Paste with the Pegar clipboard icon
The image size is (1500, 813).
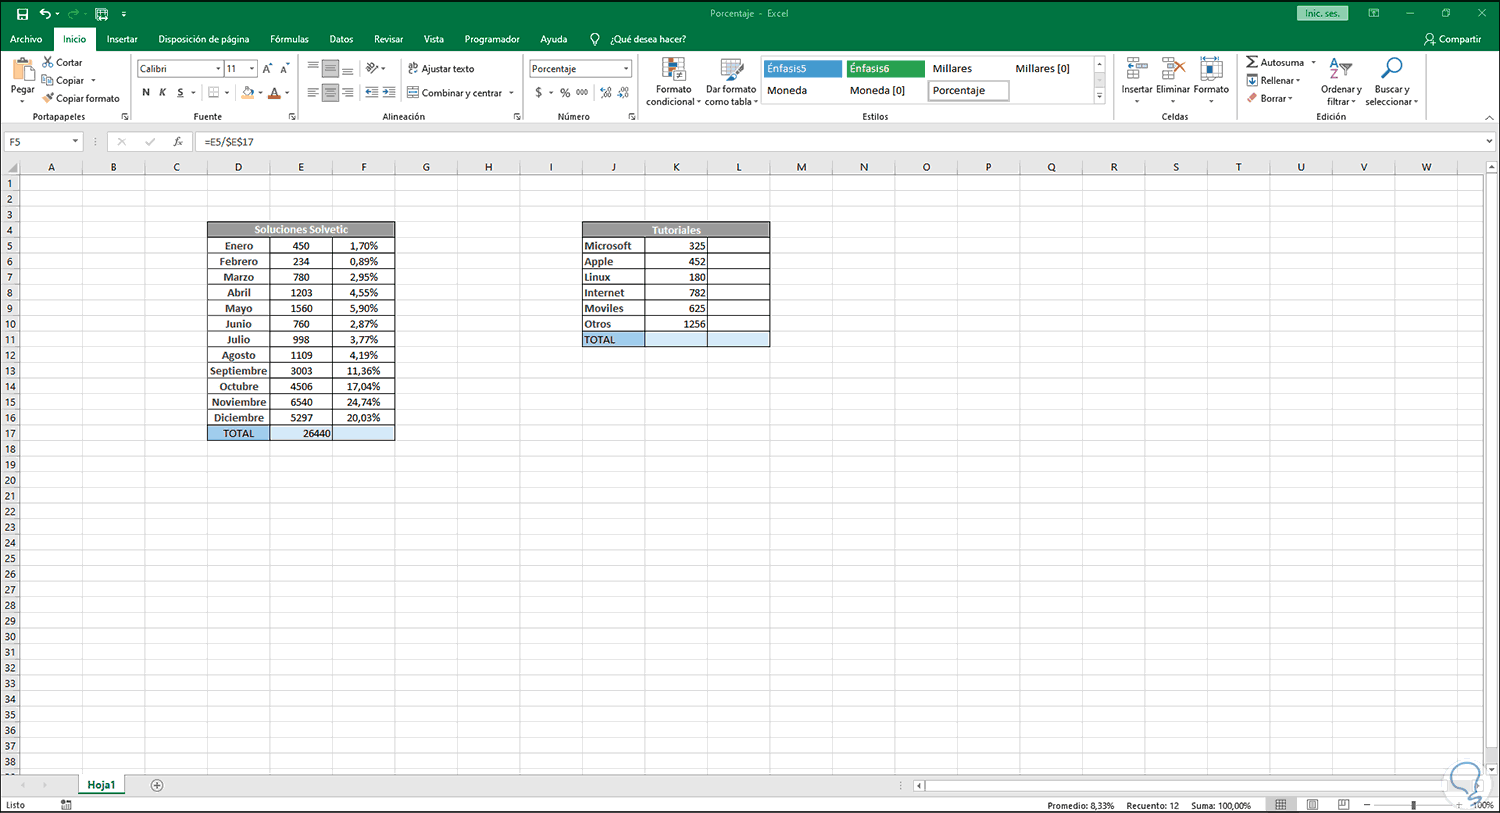point(23,70)
